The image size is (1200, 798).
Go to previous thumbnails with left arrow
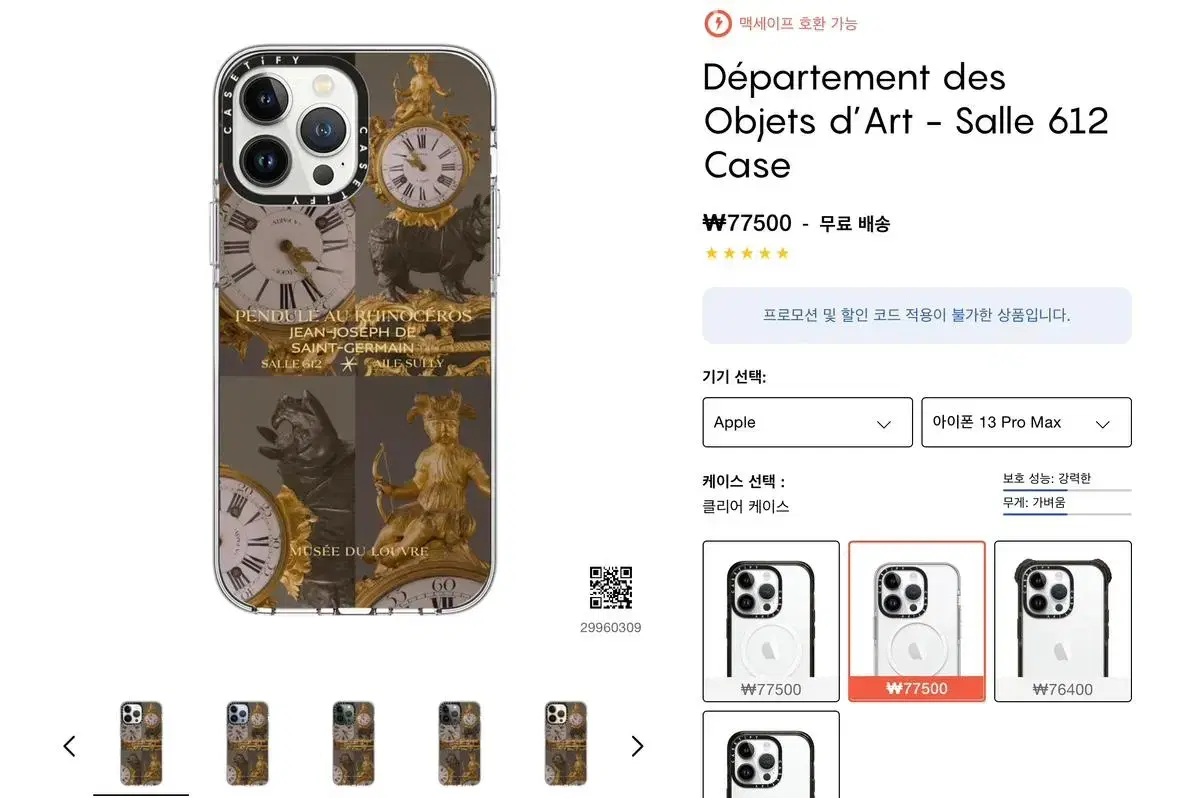pos(69,746)
